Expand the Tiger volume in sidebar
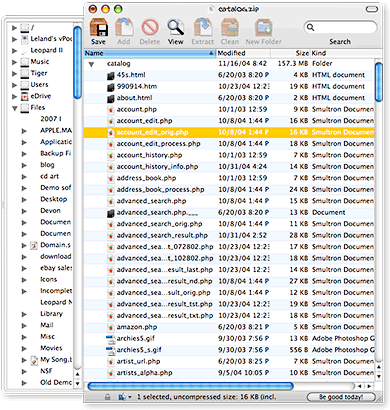 [14, 73]
